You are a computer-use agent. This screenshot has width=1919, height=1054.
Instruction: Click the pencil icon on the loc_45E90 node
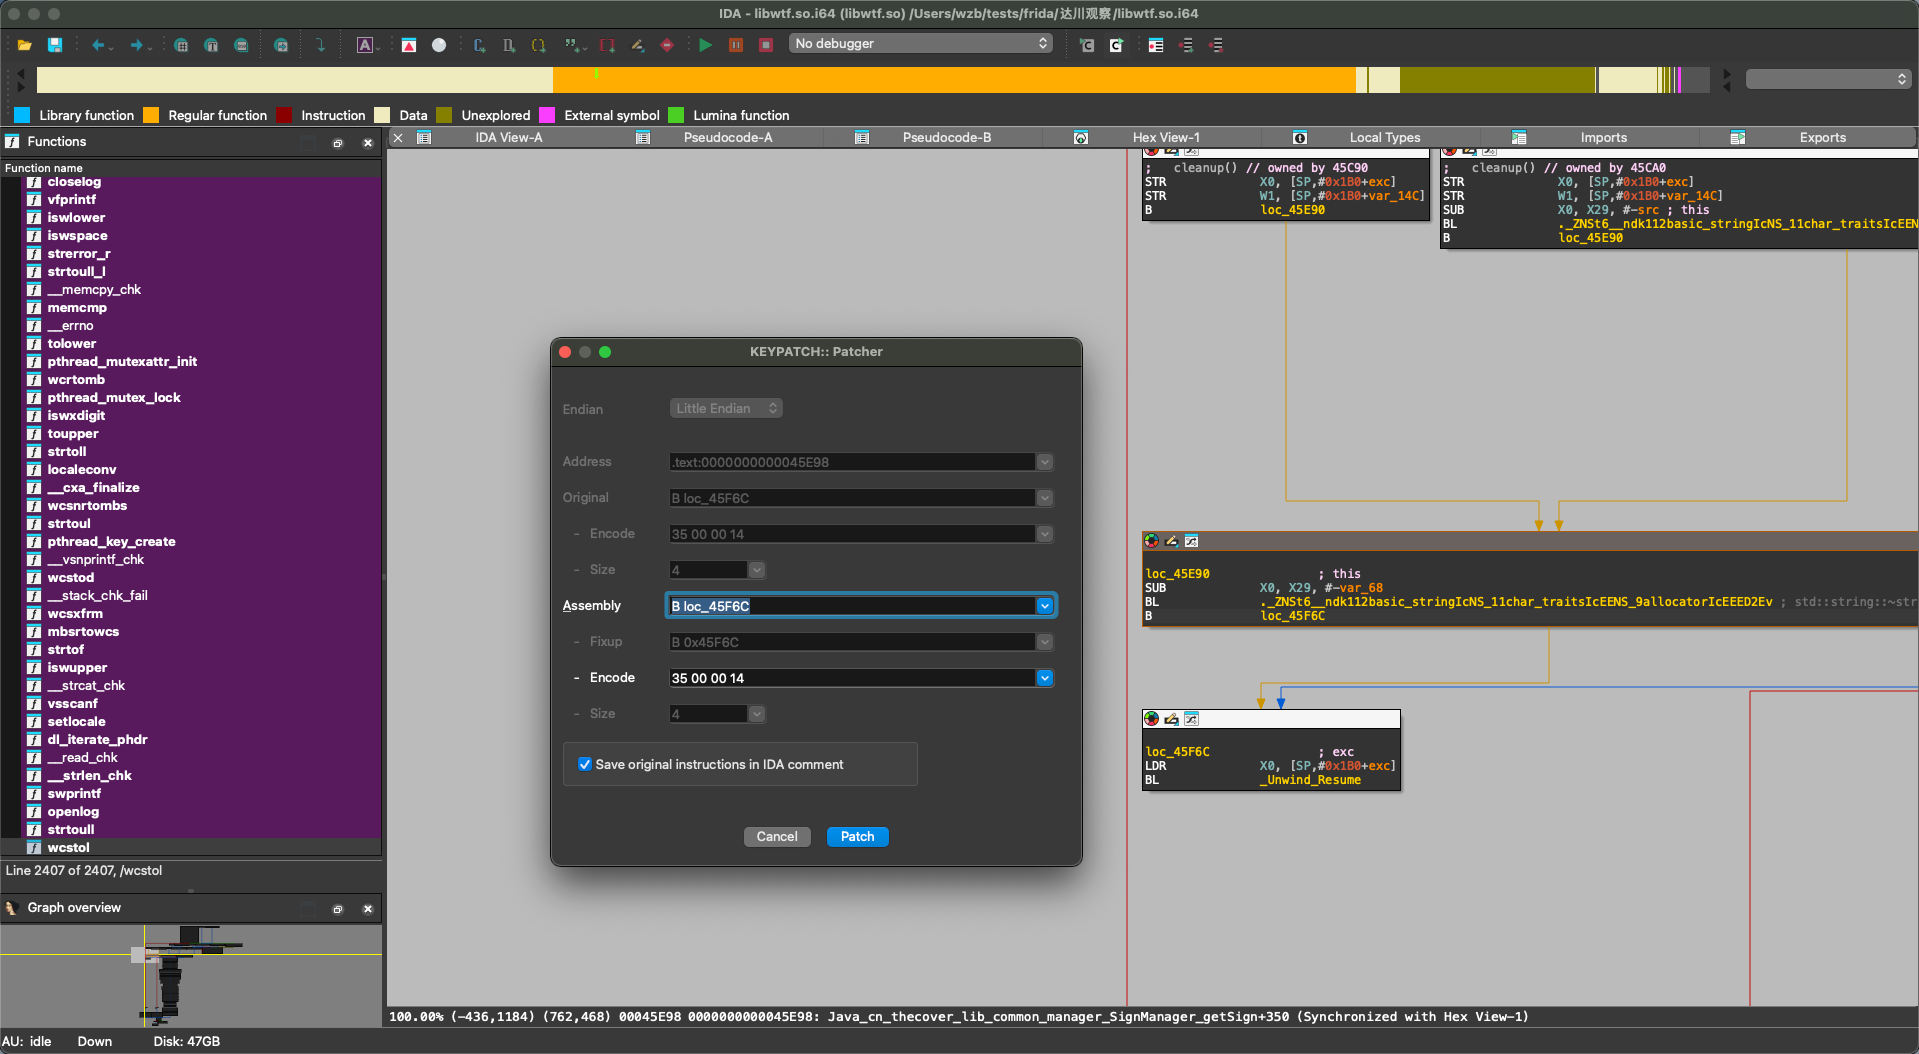point(1172,541)
